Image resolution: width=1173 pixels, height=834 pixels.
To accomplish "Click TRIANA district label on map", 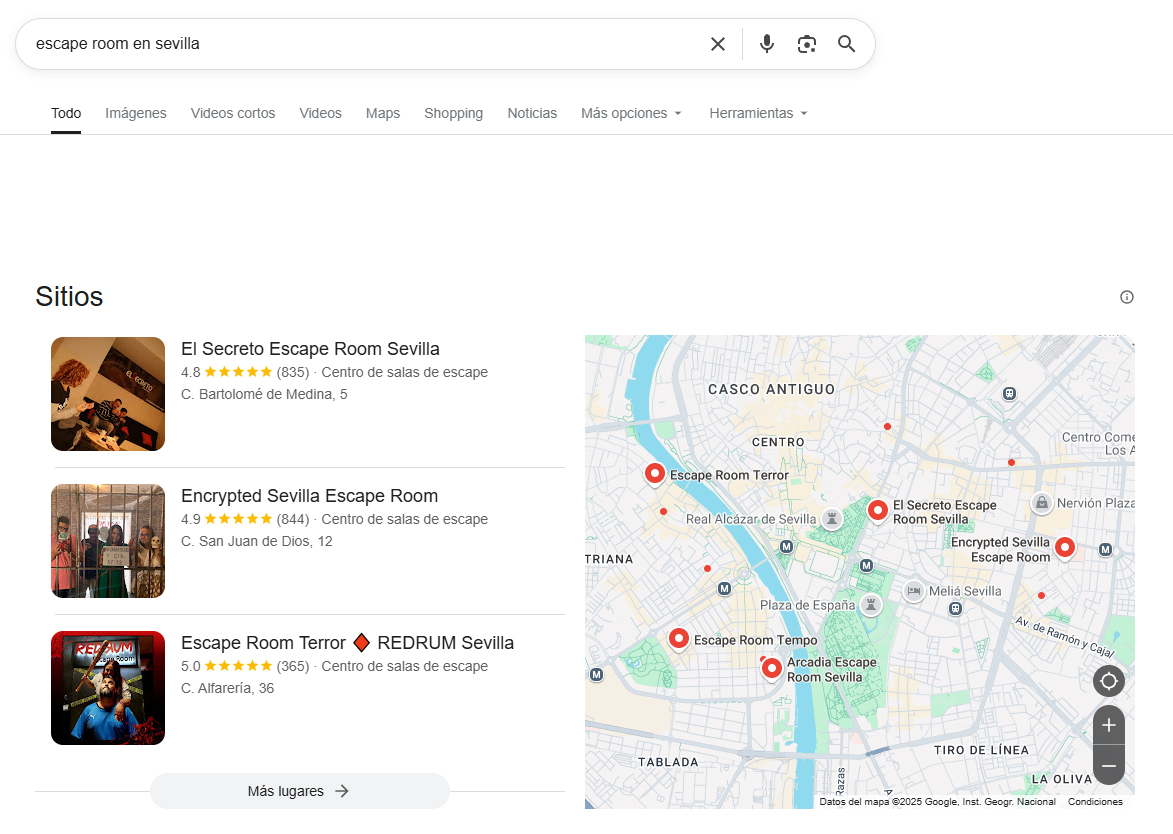I will (x=609, y=559).
